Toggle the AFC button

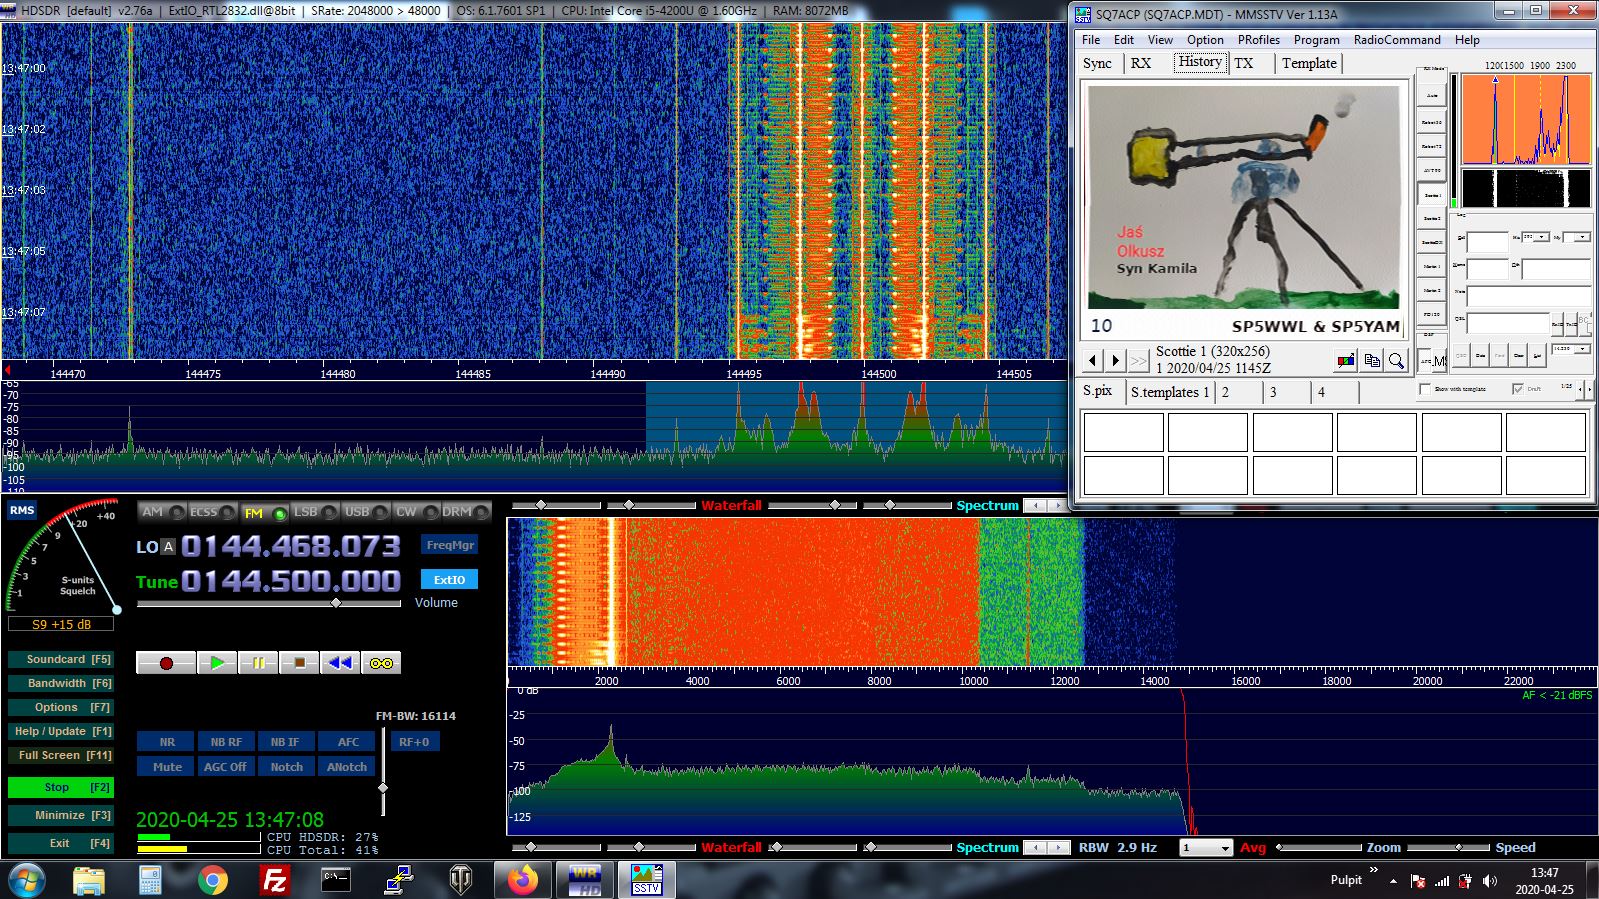347,742
